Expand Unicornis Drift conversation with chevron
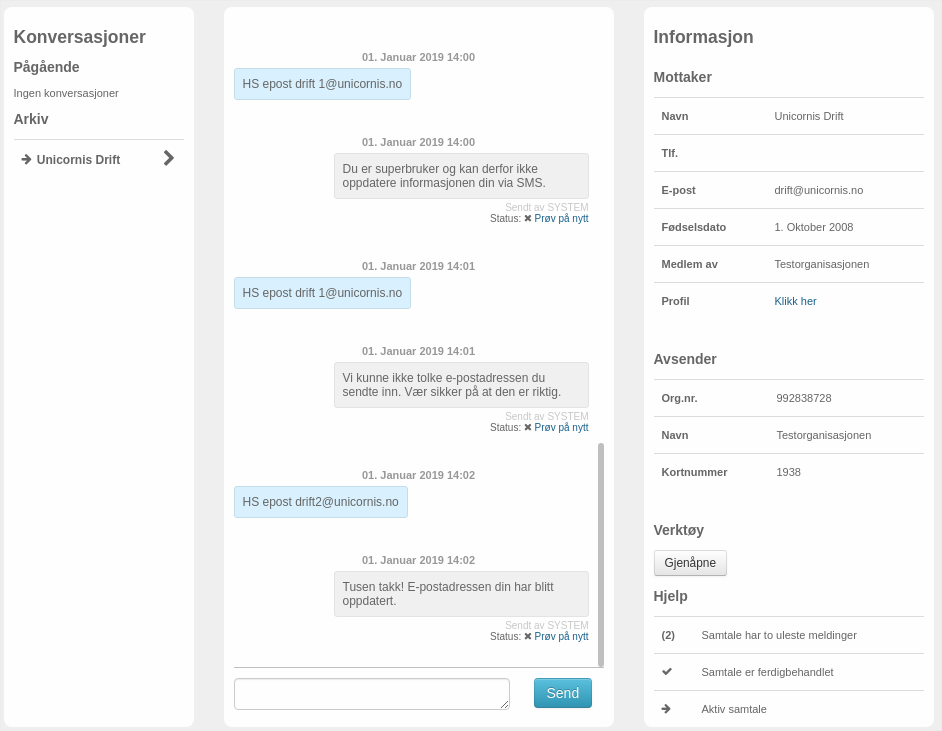Image resolution: width=942 pixels, height=731 pixels. 169,158
